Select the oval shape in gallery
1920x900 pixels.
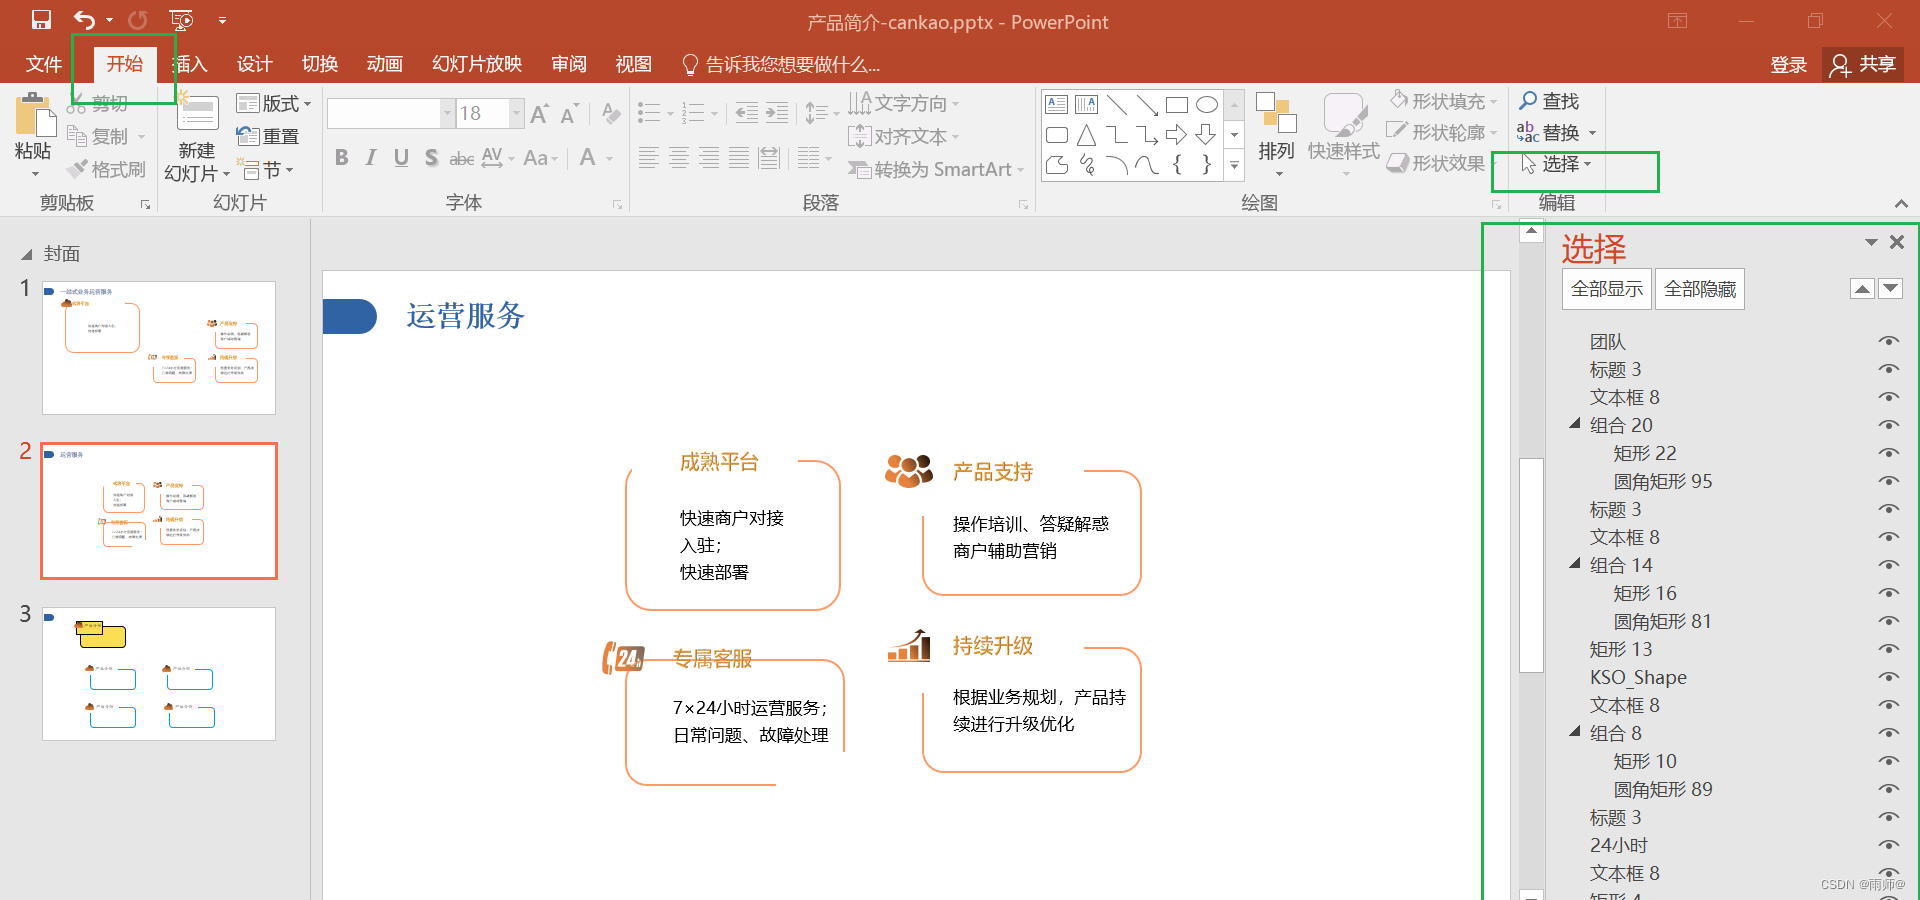(x=1207, y=104)
